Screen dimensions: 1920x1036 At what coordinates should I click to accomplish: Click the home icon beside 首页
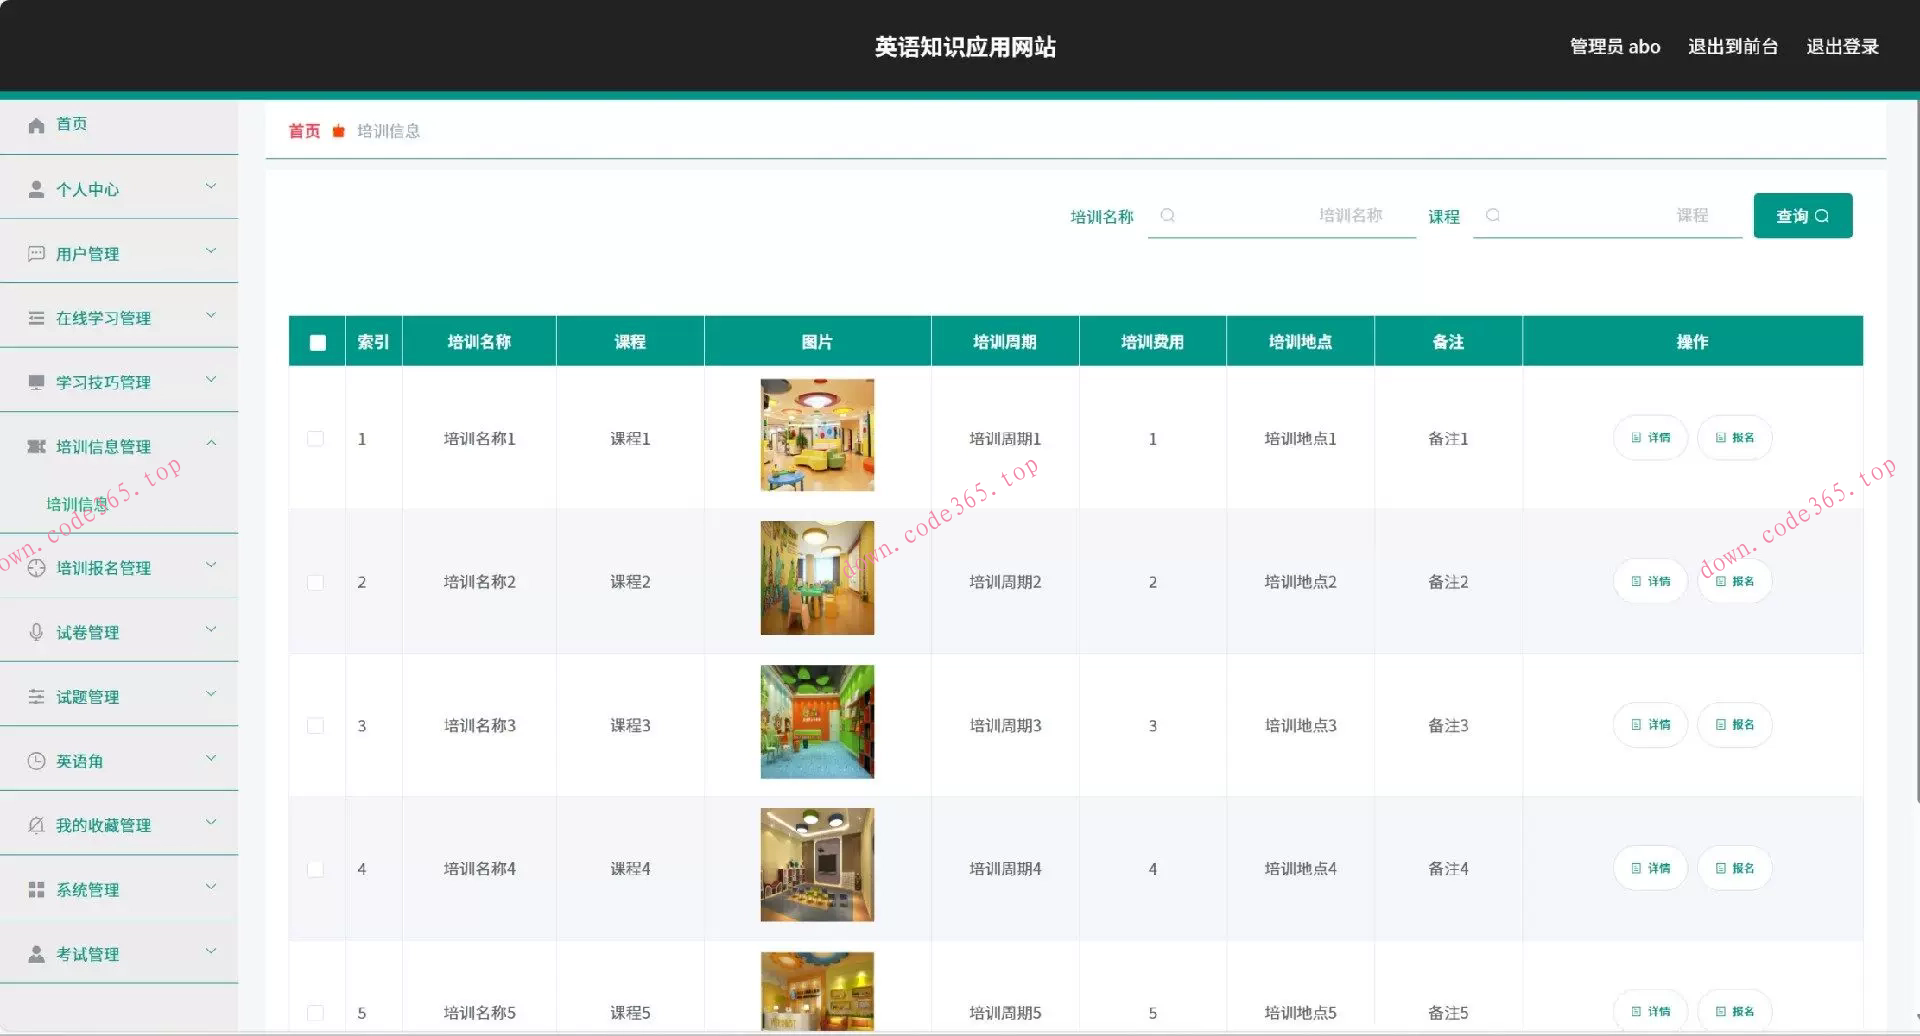pos(36,124)
